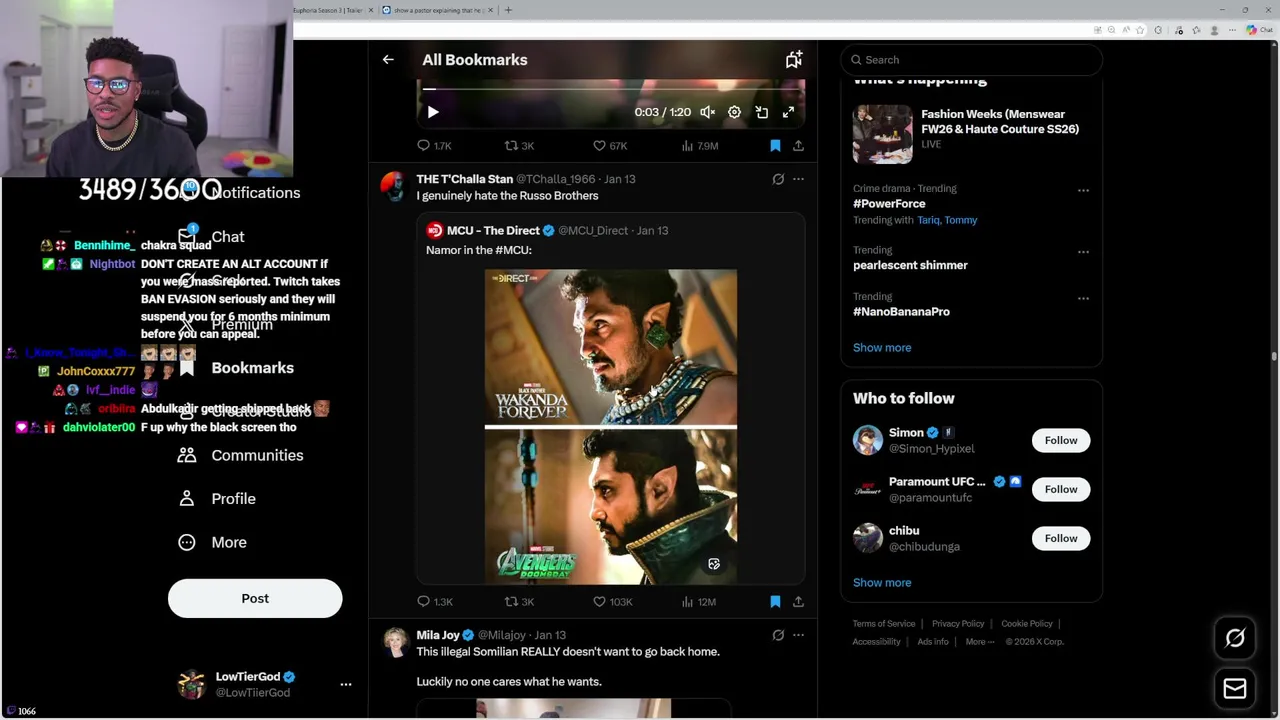Open the Fashion Weeks live event thumbnail
1280x720 pixels.
(883, 134)
